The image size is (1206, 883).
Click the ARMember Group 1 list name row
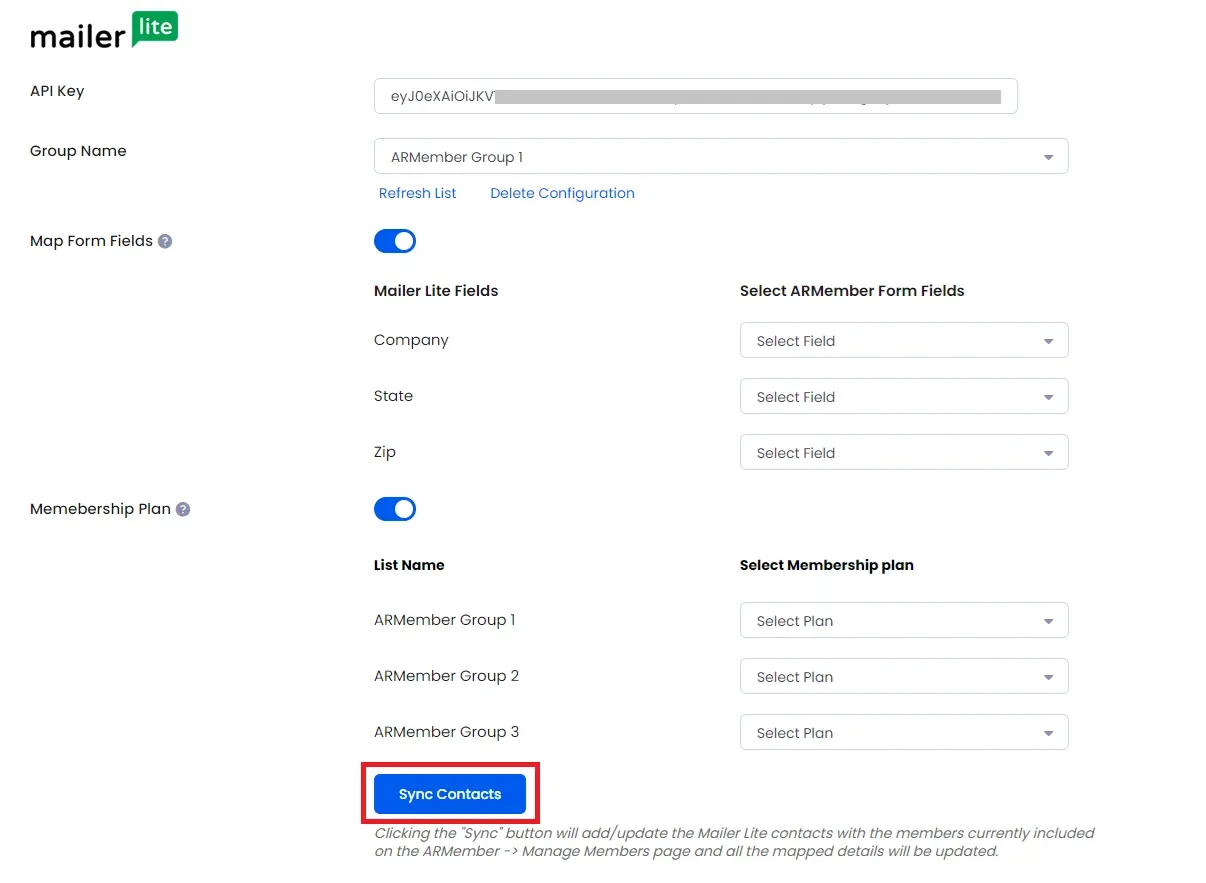pyautogui.click(x=445, y=620)
